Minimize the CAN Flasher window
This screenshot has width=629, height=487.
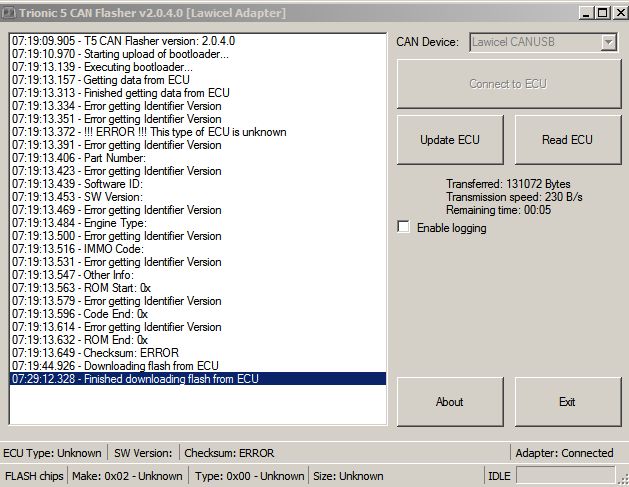click(x=586, y=13)
